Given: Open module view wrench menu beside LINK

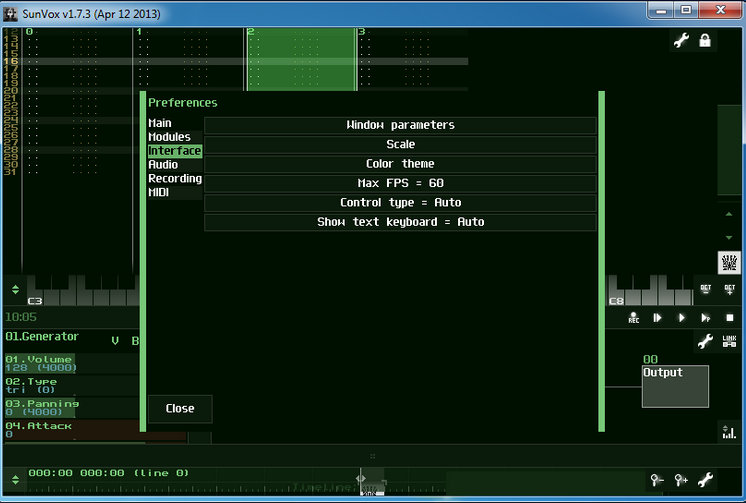Looking at the screenshot, I should [705, 341].
